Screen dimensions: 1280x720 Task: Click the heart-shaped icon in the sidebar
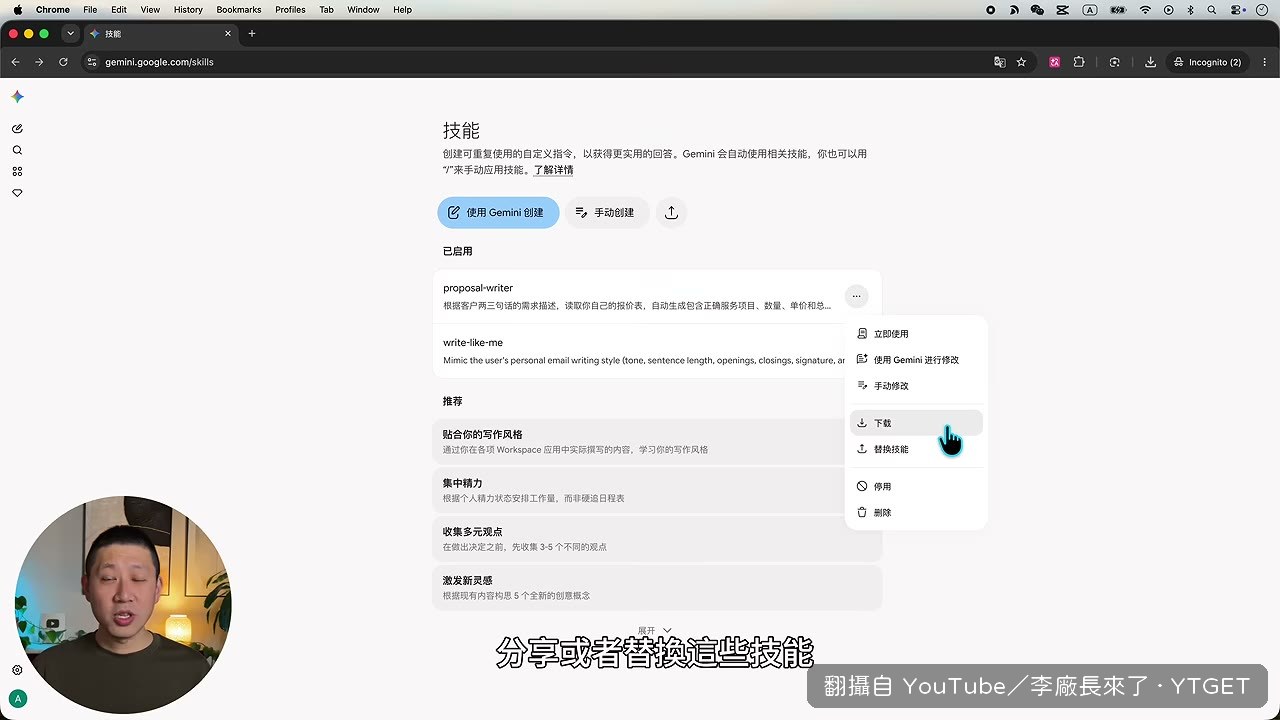17,193
